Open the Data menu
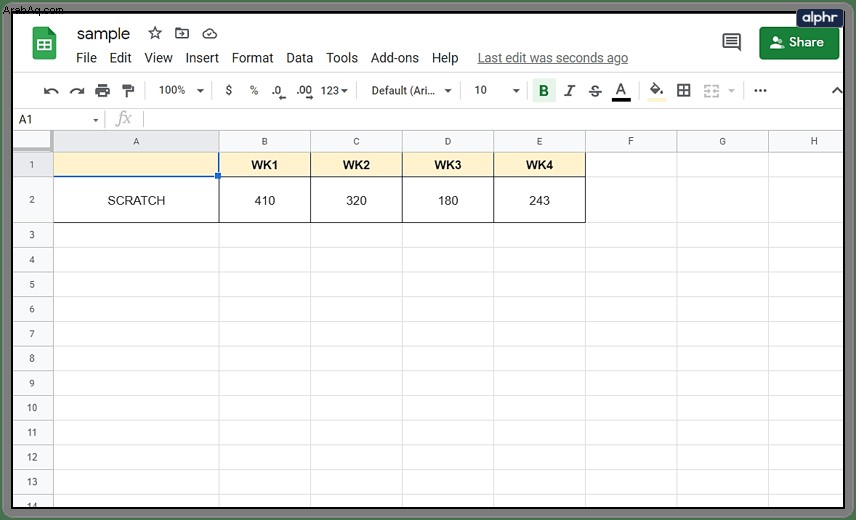The image size is (856, 520). pyautogui.click(x=300, y=58)
